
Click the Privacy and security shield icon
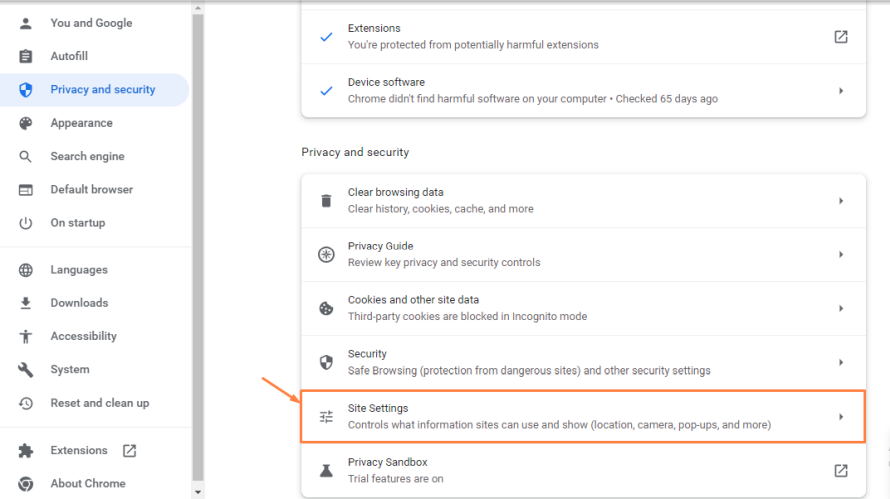[27, 90]
